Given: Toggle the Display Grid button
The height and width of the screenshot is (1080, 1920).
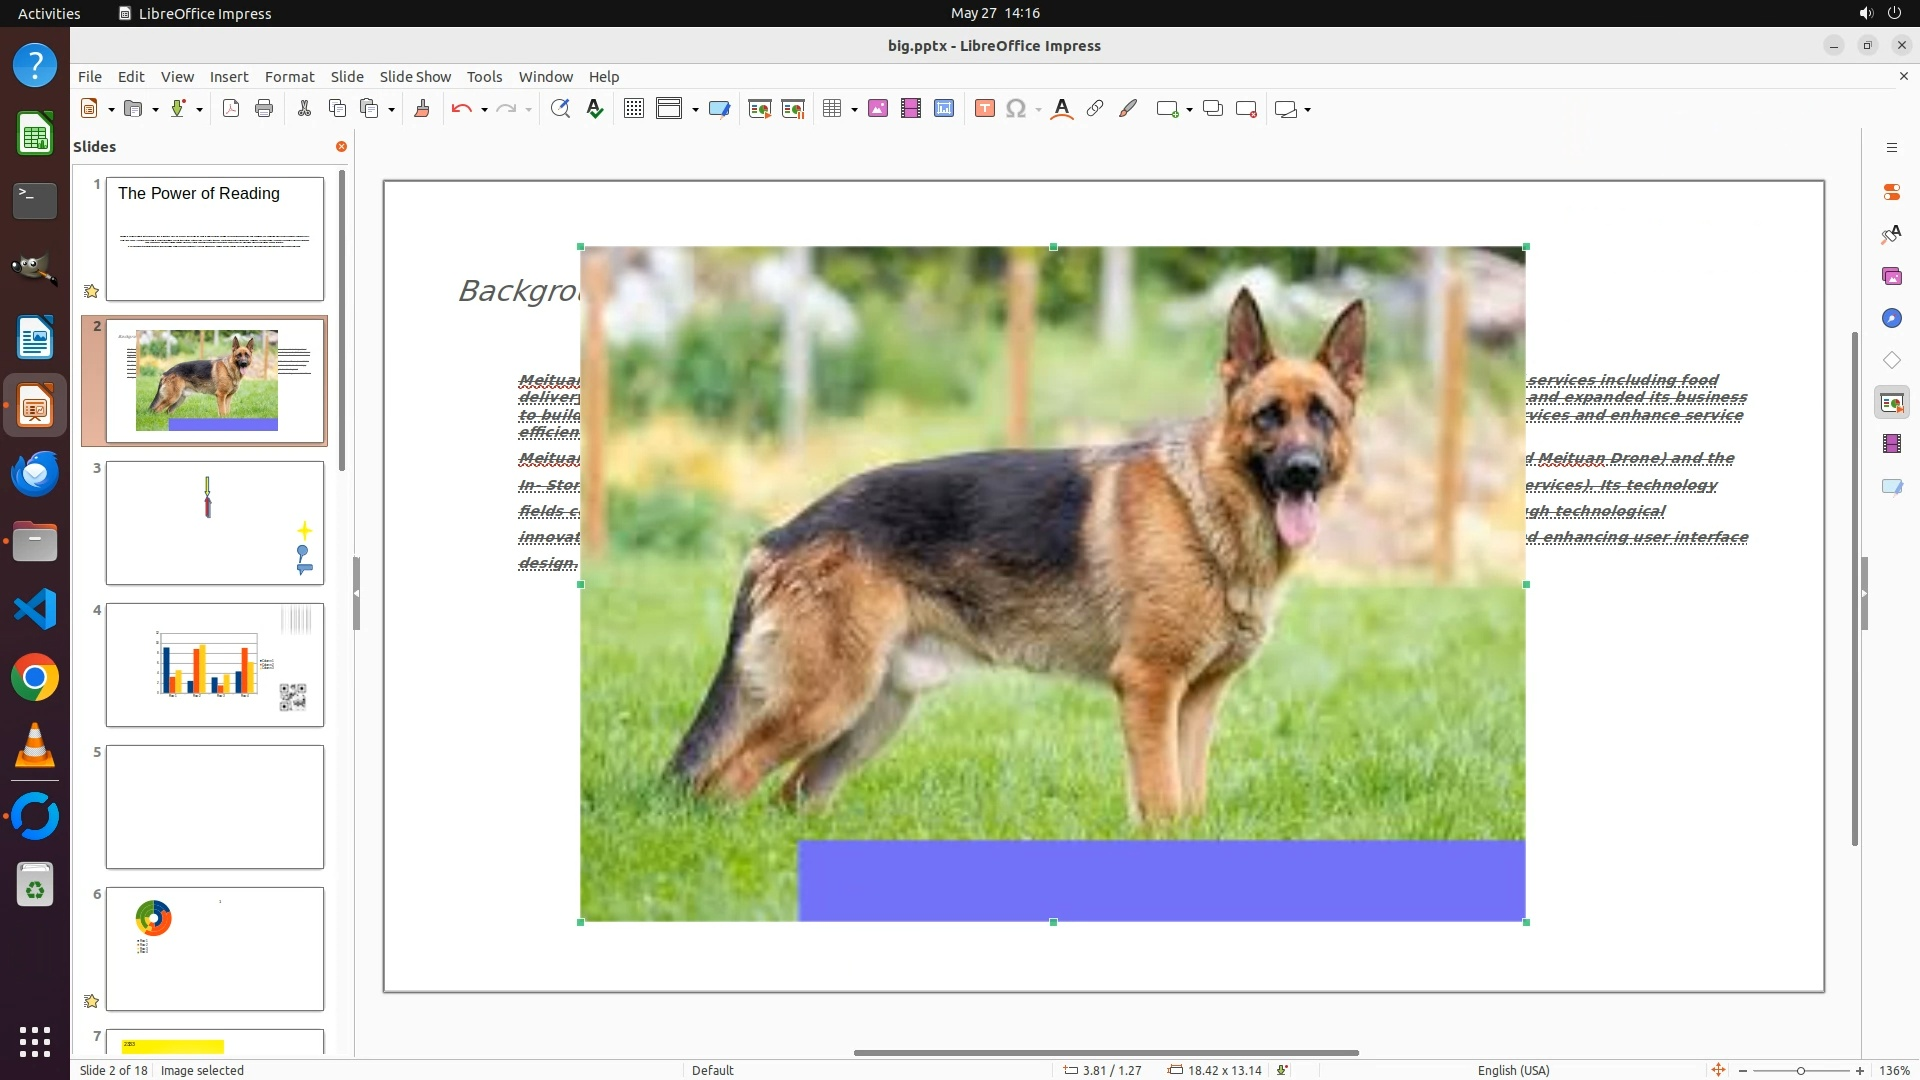Looking at the screenshot, I should pos(634,109).
